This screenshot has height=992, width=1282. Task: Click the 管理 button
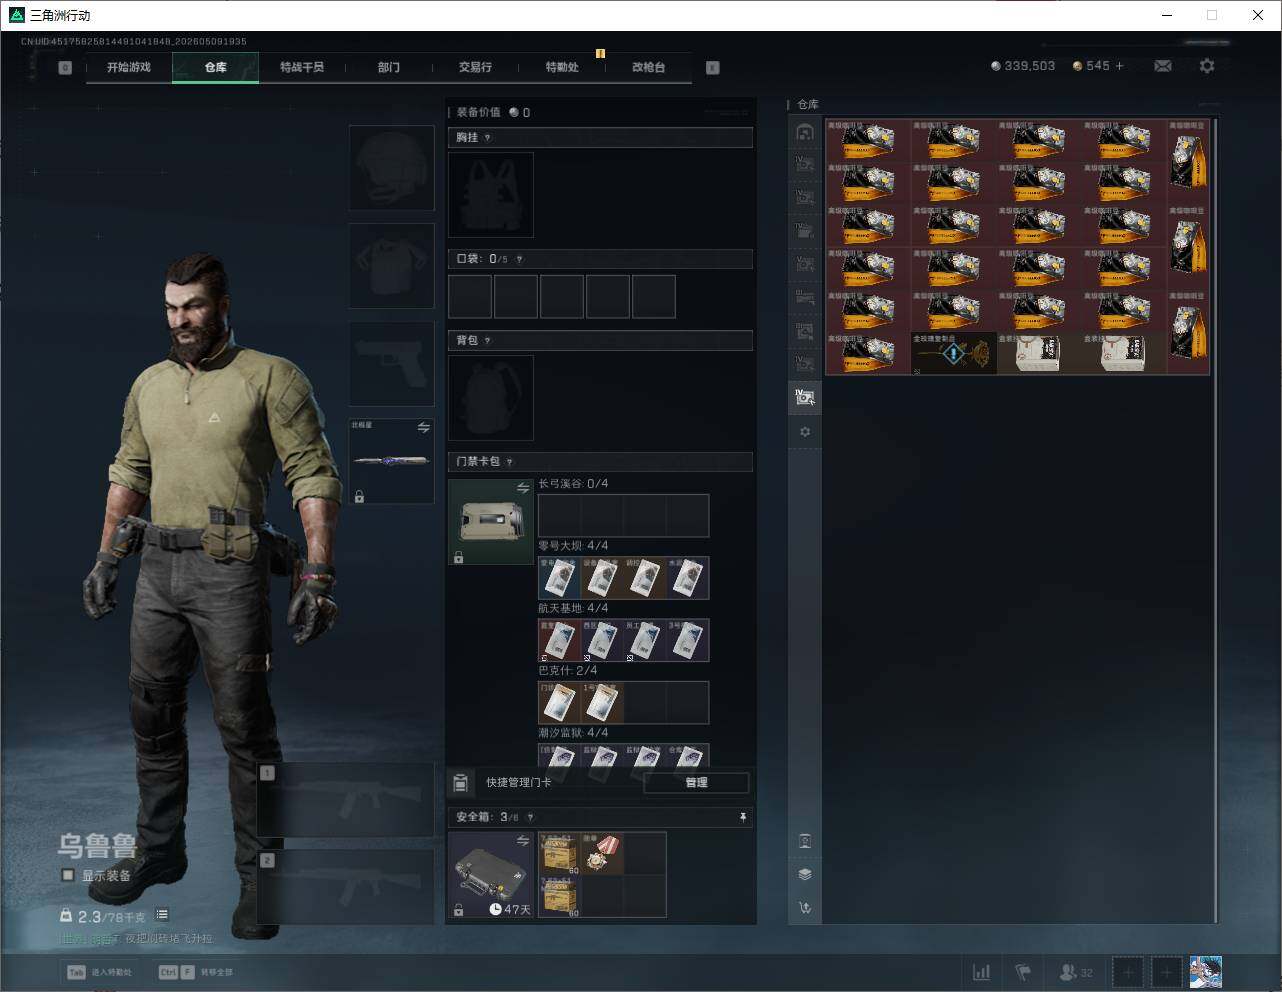696,783
